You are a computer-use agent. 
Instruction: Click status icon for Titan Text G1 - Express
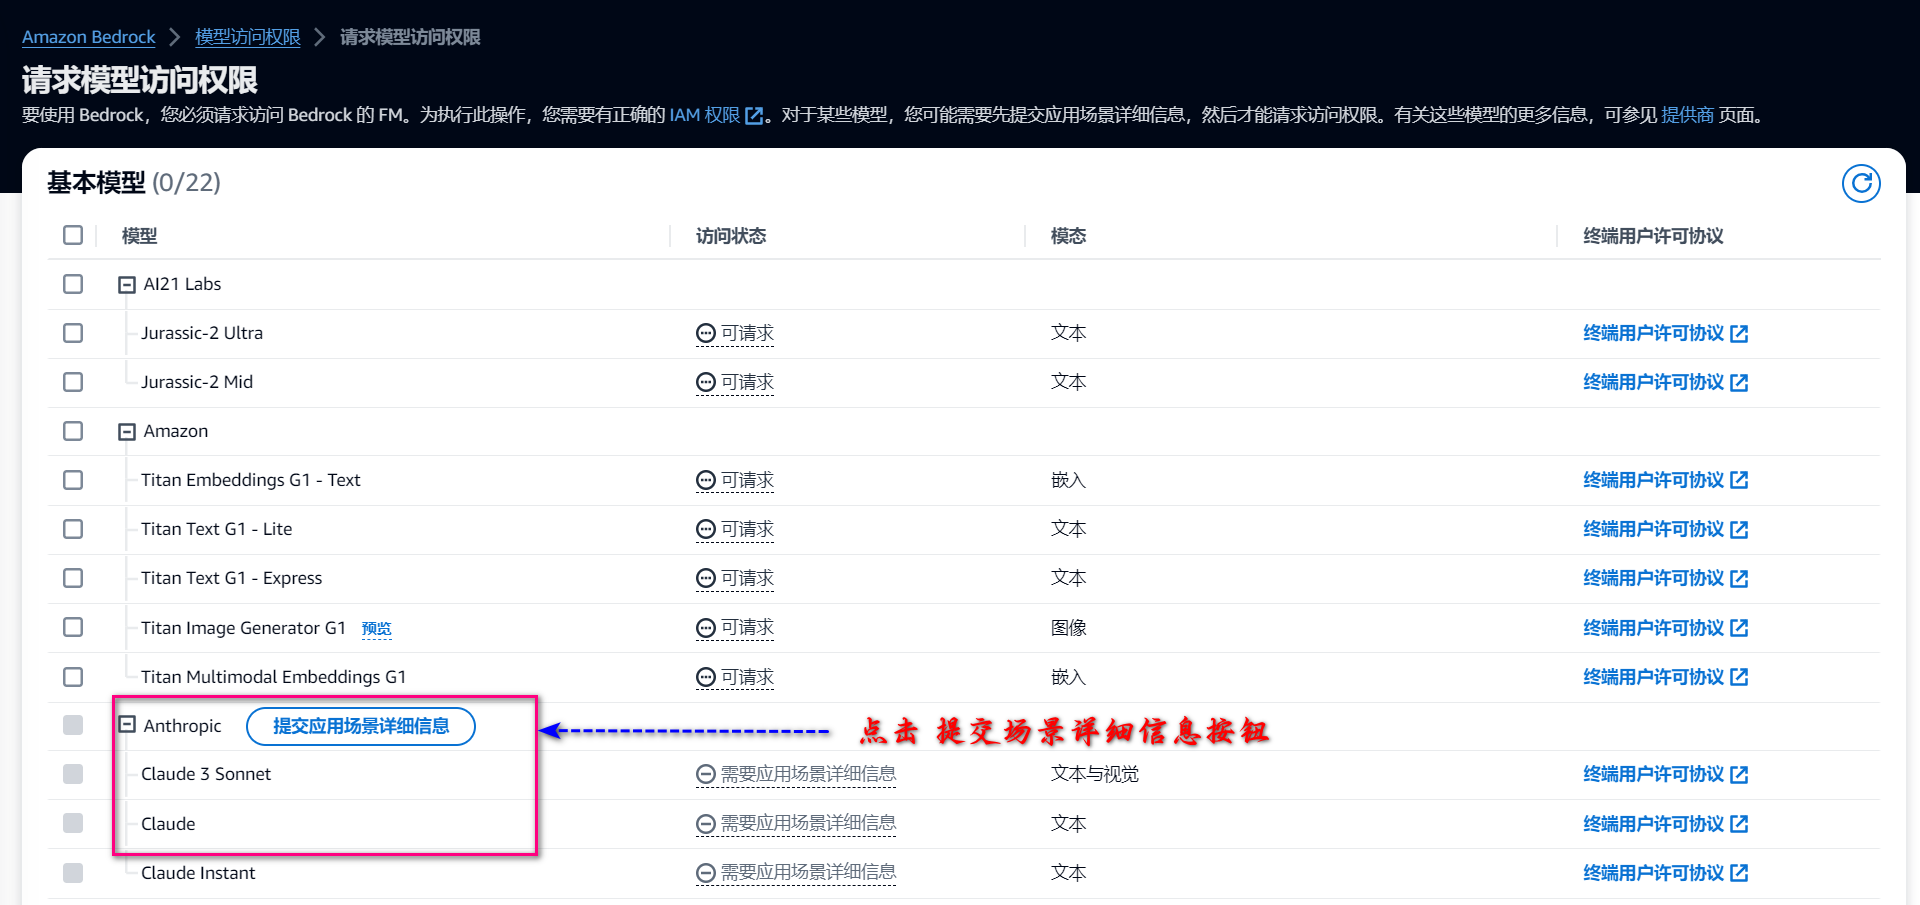point(706,578)
